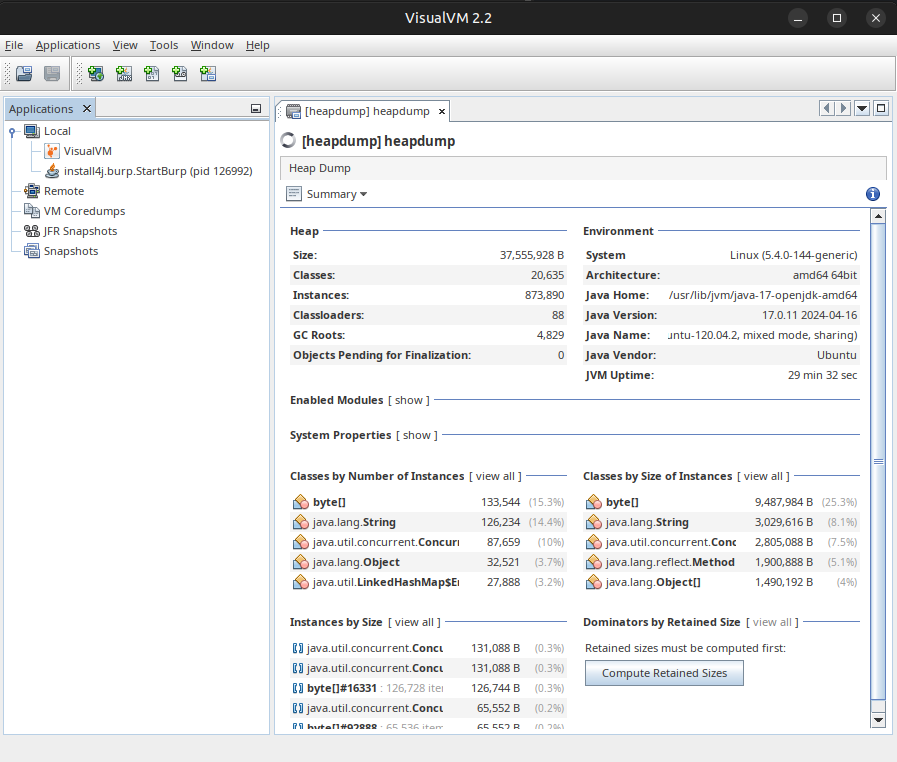Click the blue info icon
Screen dimensions: 897x762
point(872,194)
